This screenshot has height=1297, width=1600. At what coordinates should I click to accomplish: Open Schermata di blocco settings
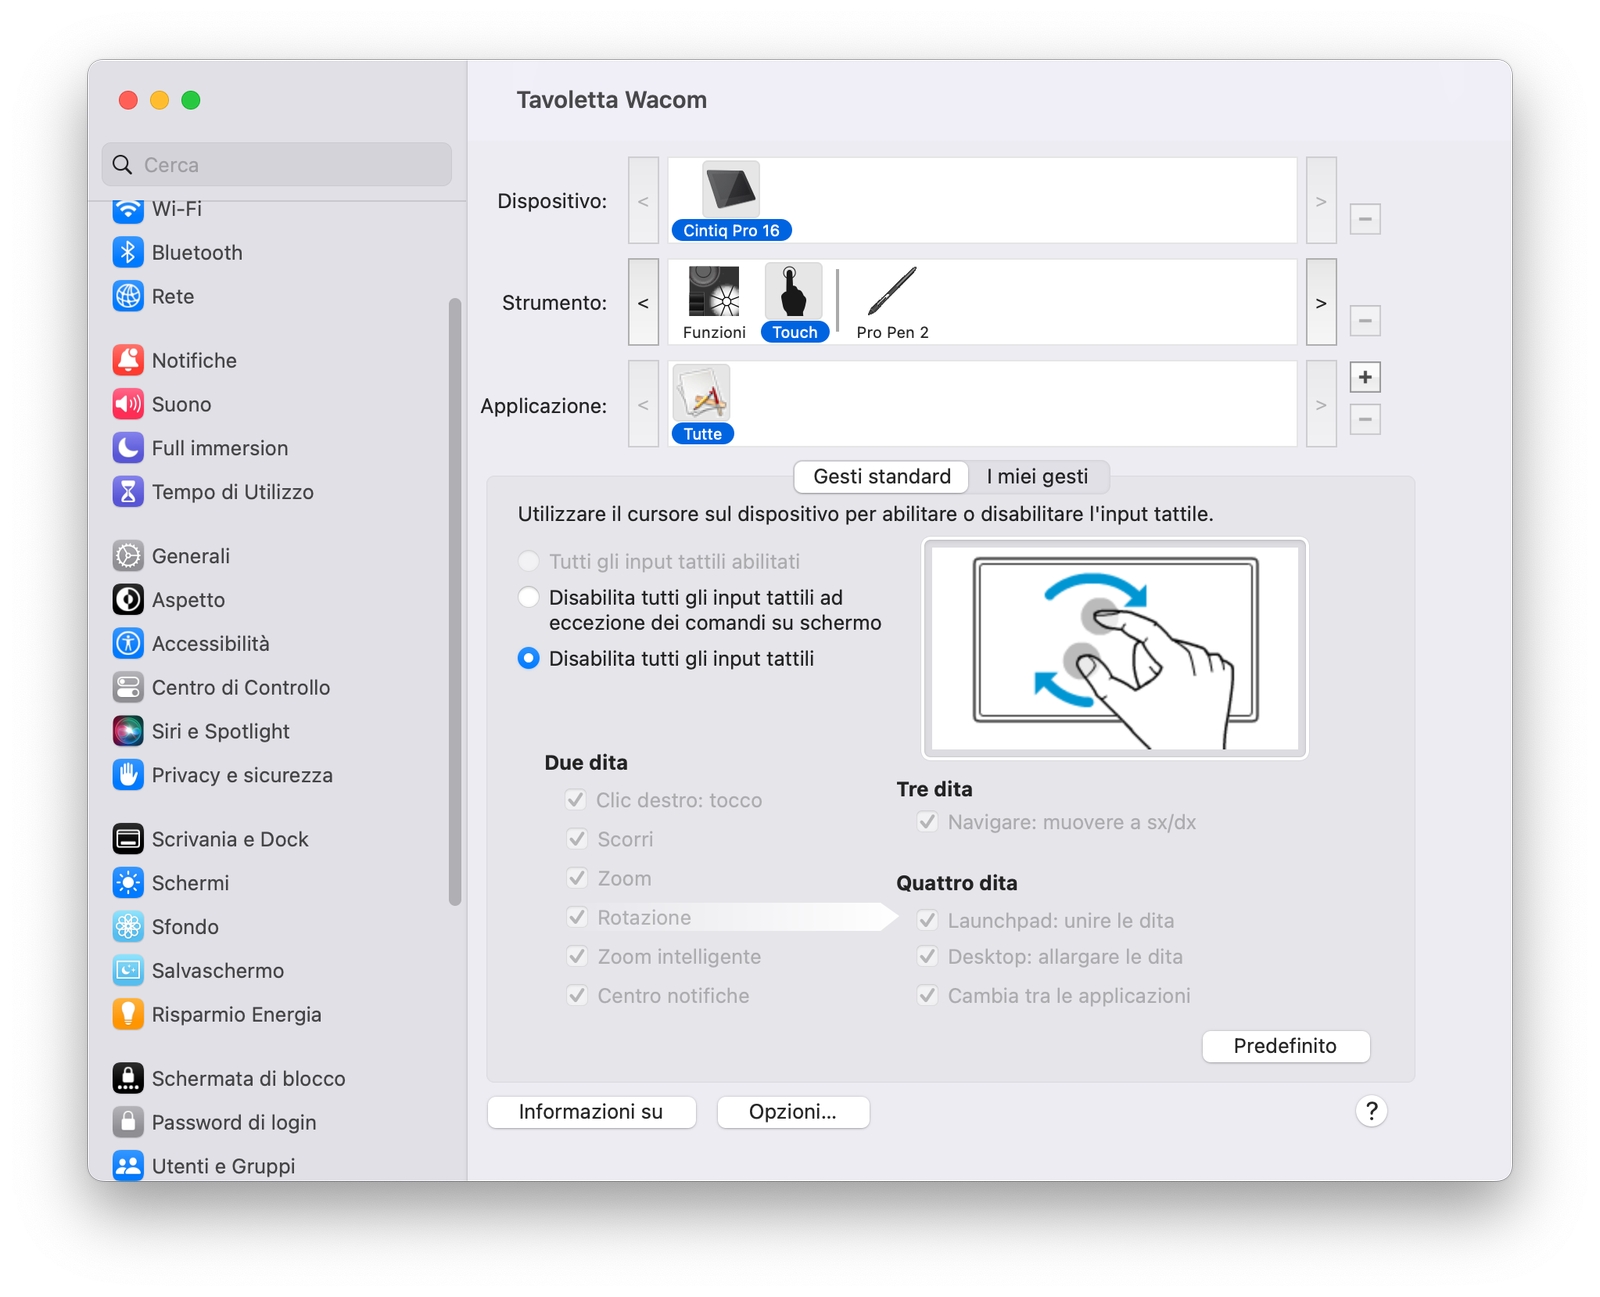229,1079
